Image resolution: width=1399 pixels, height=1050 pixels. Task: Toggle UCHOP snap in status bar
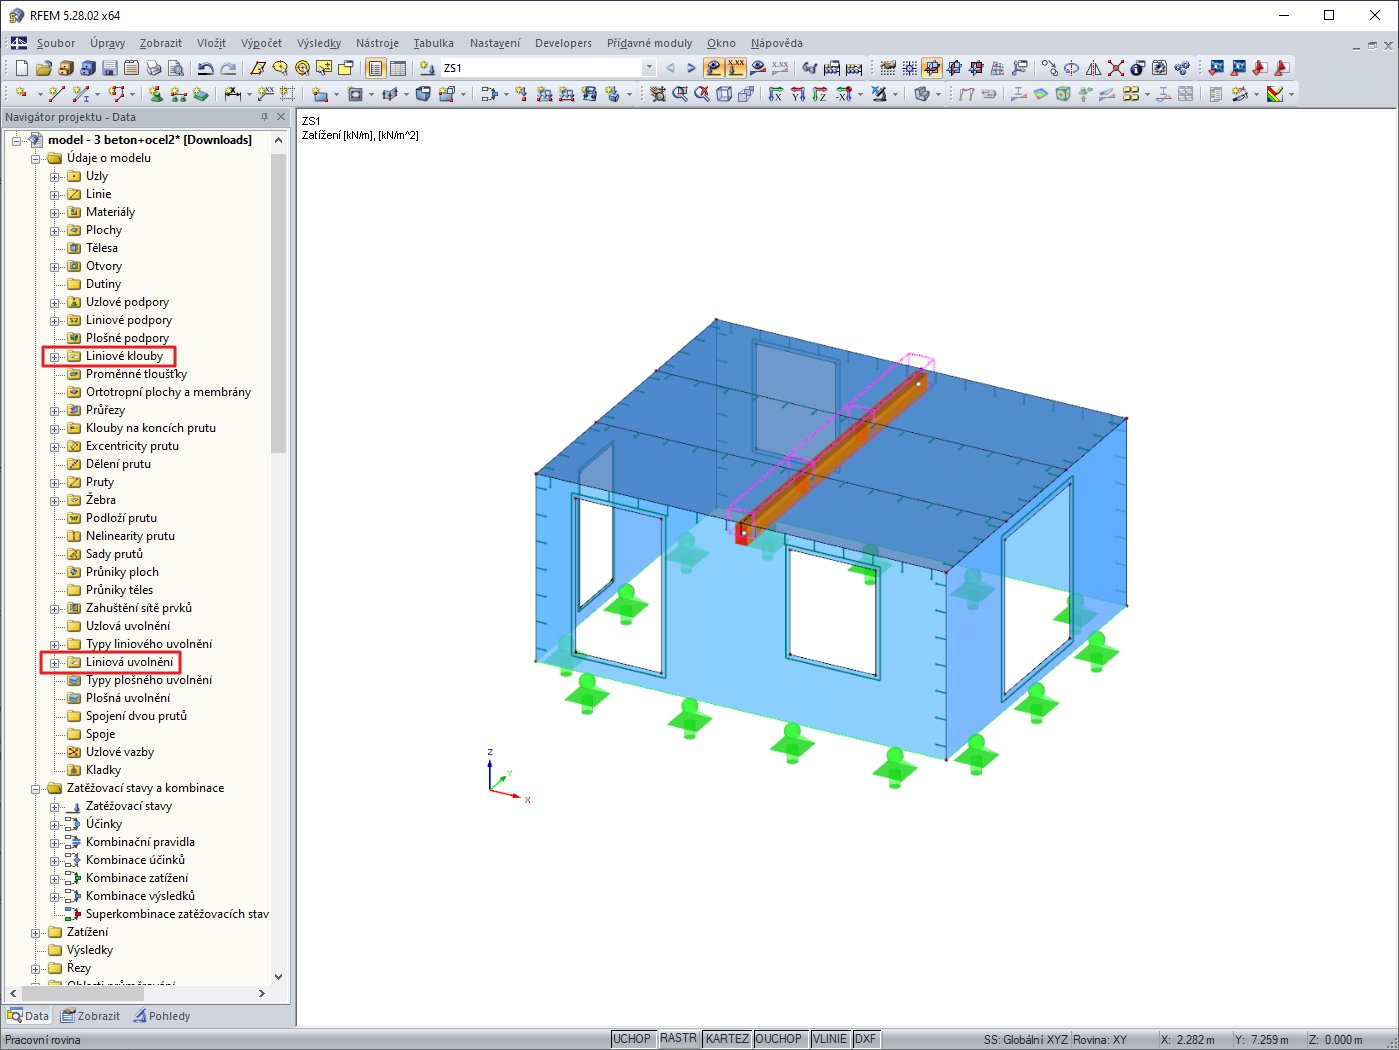point(632,1039)
